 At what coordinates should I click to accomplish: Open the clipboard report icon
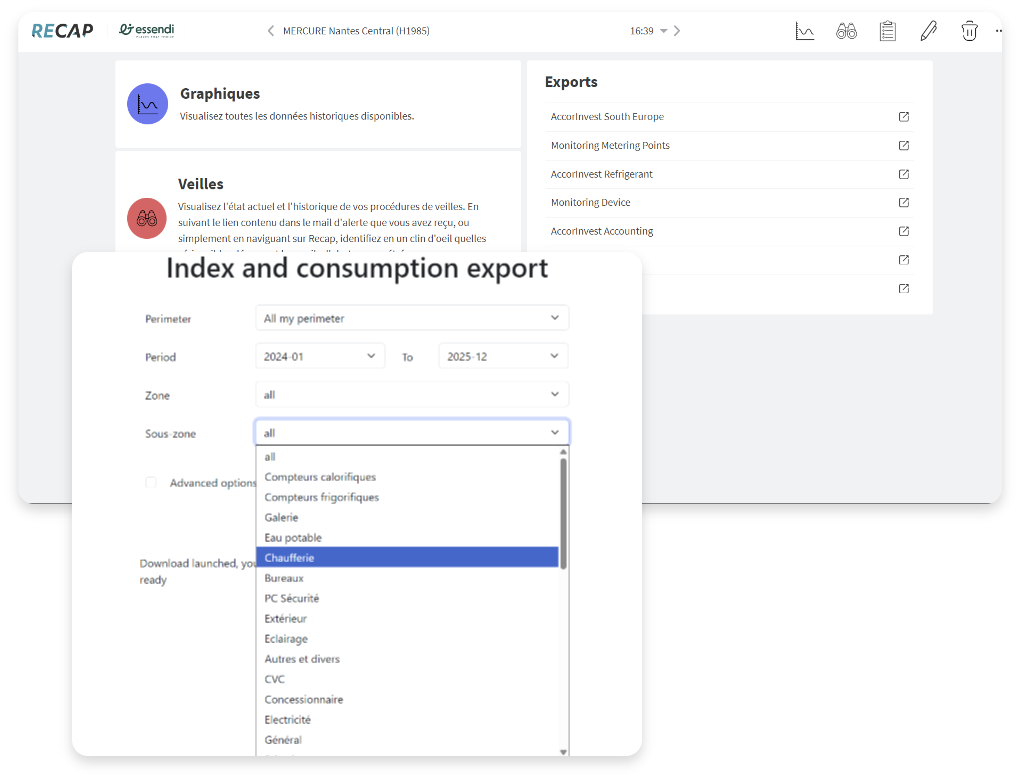coord(887,31)
